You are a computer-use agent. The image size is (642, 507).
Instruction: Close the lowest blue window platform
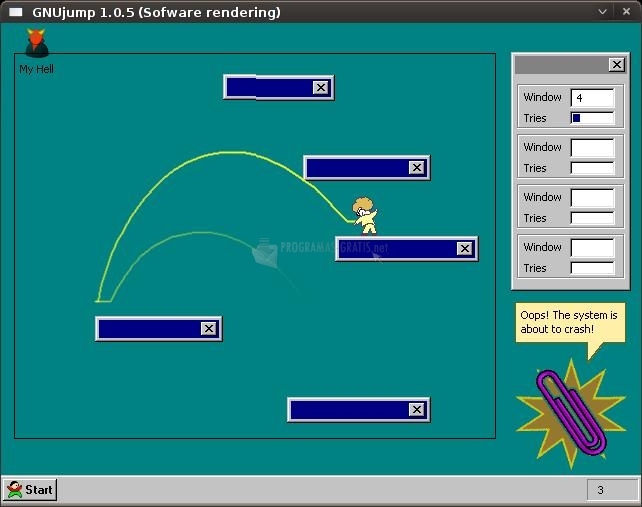pyautogui.click(x=416, y=410)
